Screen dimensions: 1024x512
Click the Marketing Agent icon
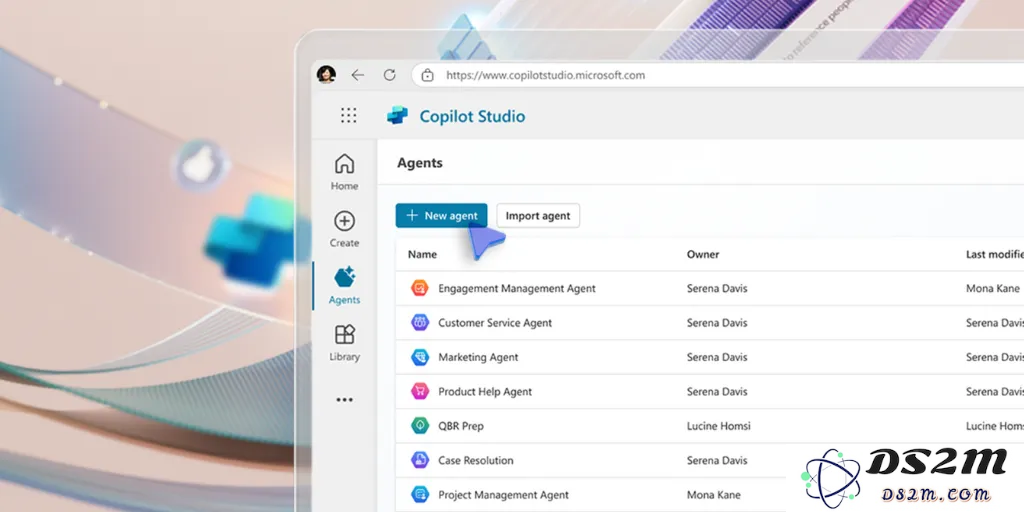pos(419,357)
